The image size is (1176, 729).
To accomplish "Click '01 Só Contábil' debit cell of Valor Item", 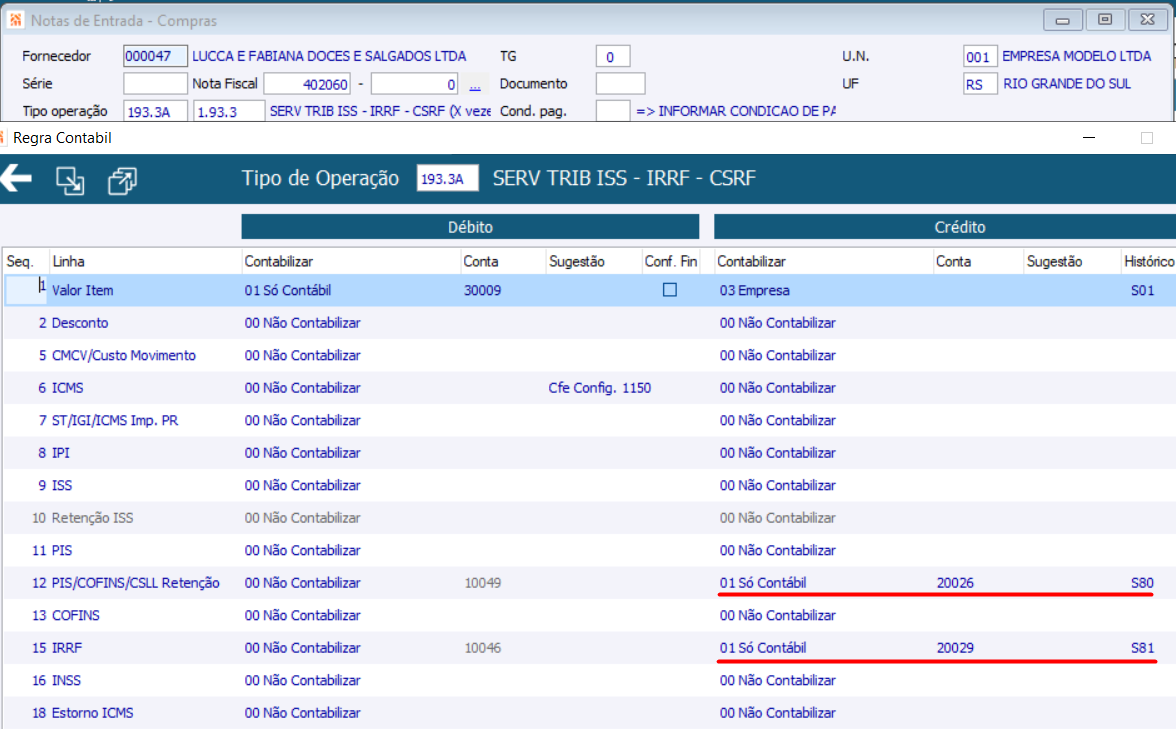I will pos(287,290).
